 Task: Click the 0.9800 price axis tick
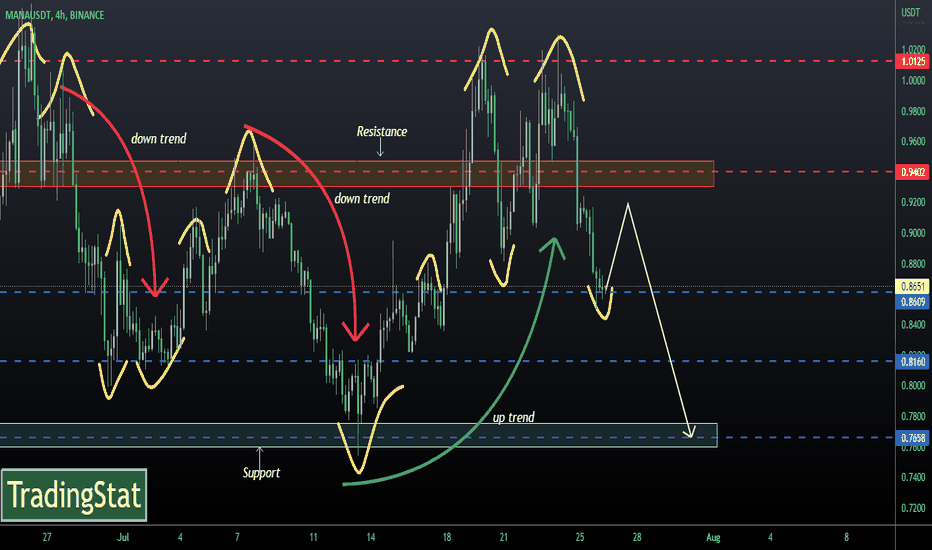coord(913,111)
